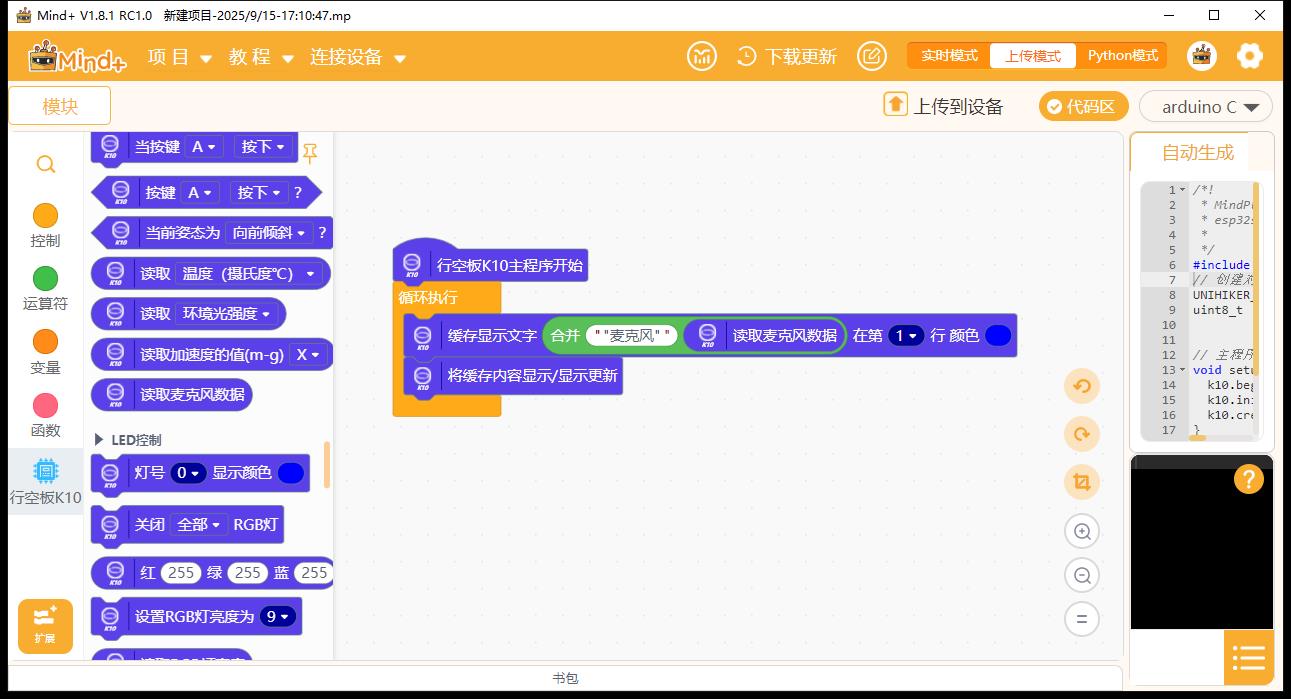The width and height of the screenshot is (1291, 699).
Task: Click the search magnifier in the block palette
Action: 46,164
